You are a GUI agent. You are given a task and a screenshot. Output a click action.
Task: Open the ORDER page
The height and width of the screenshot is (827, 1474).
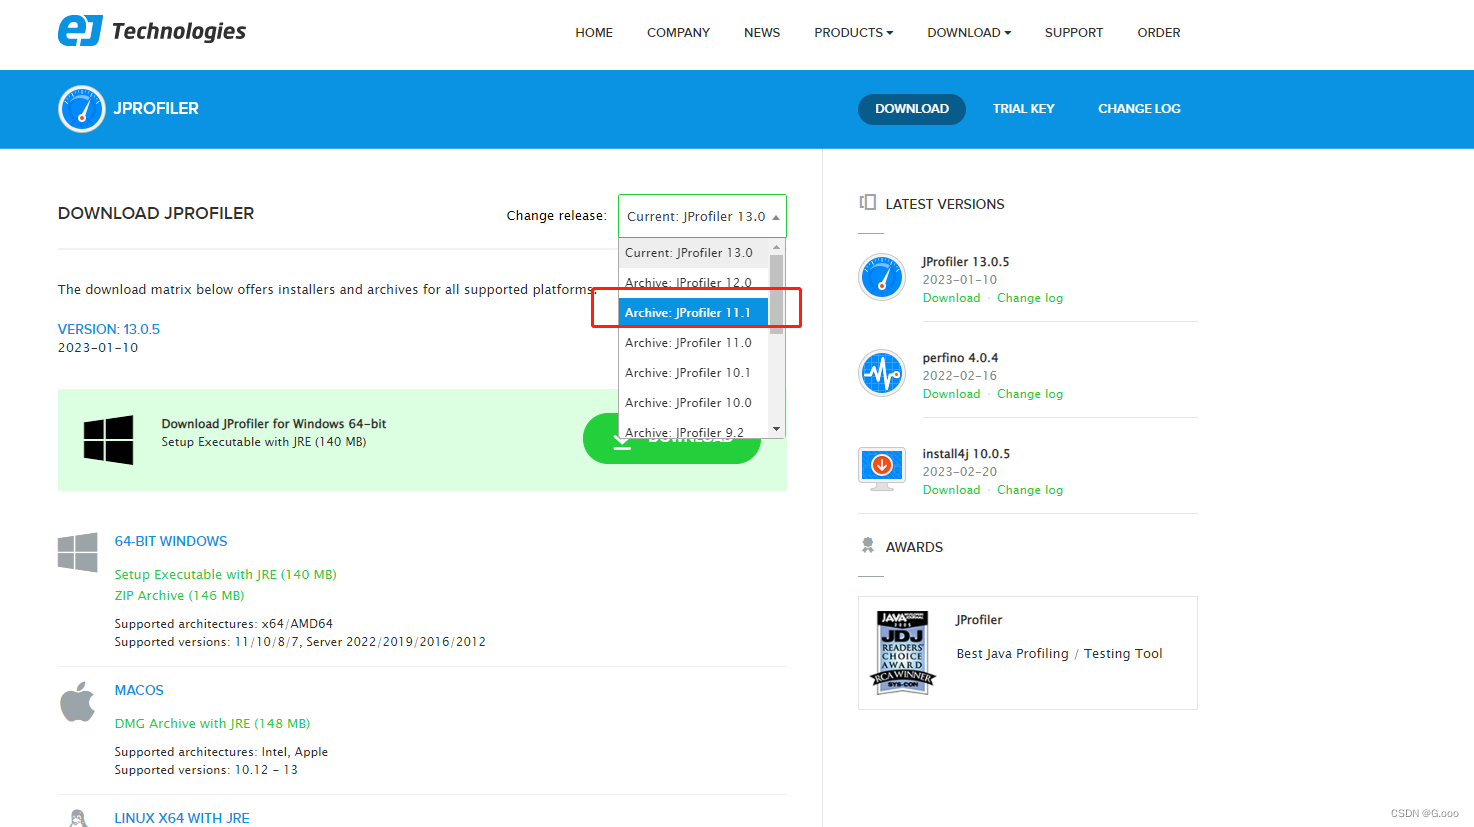(1158, 33)
